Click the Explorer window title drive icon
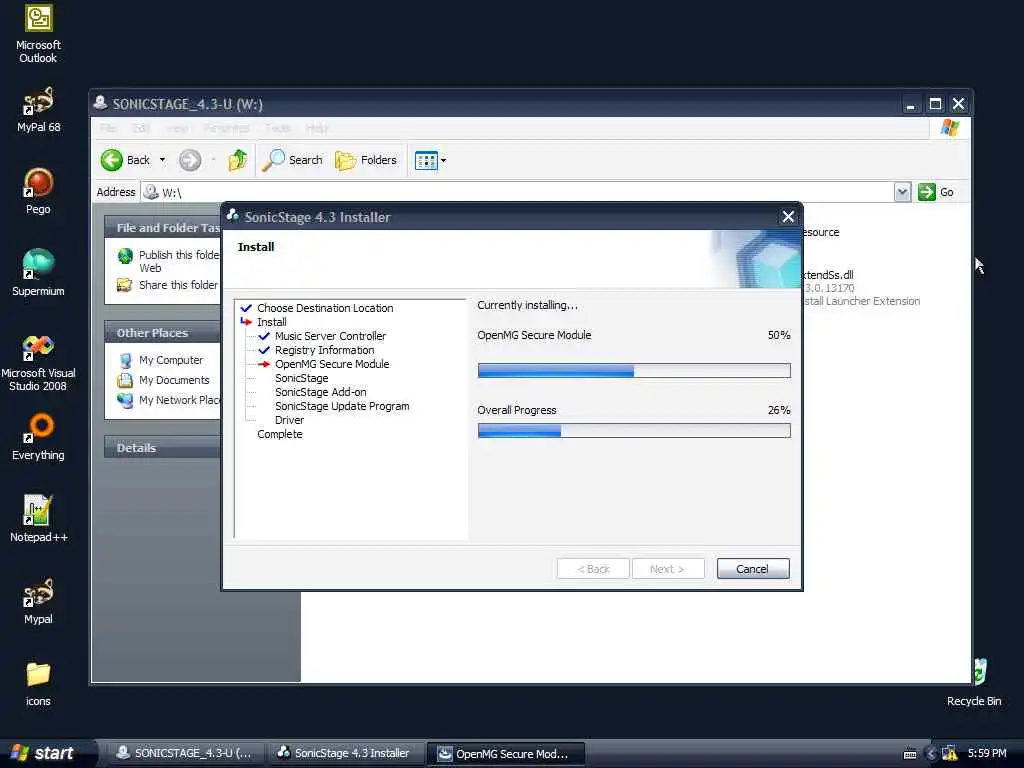Screen dimensions: 1024x768 click(101, 103)
